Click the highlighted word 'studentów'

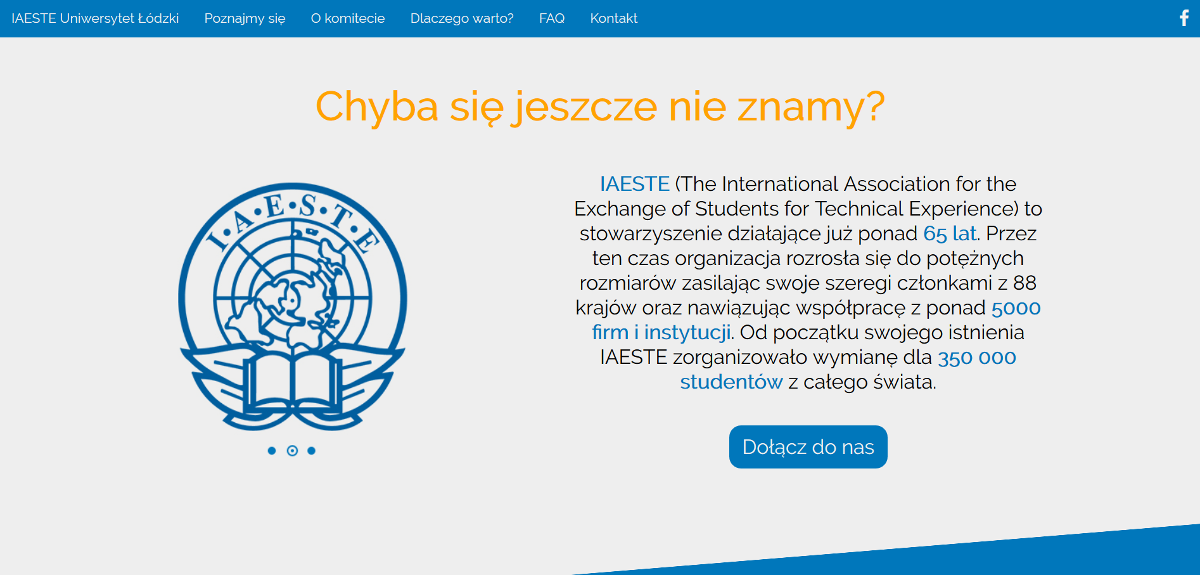[731, 382]
